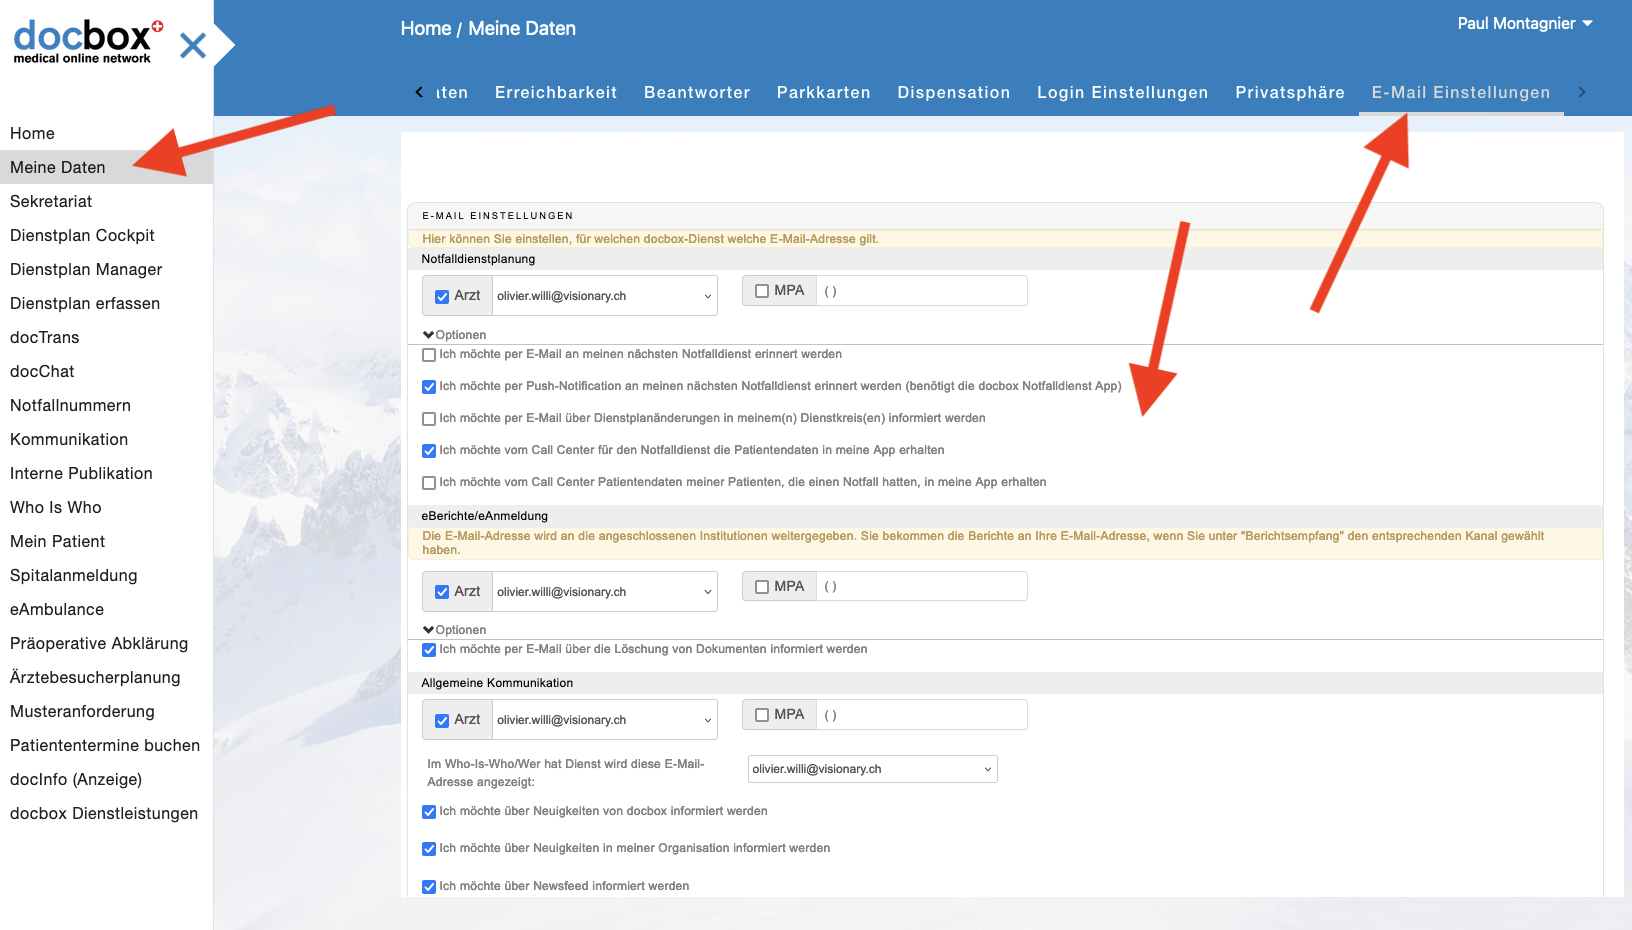
Task: Uncheck push notification reminder for Notfalldienst
Action: (429, 387)
